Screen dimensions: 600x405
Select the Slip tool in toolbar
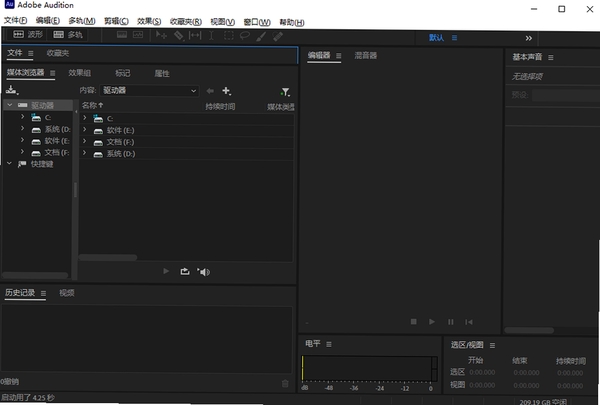tap(195, 36)
